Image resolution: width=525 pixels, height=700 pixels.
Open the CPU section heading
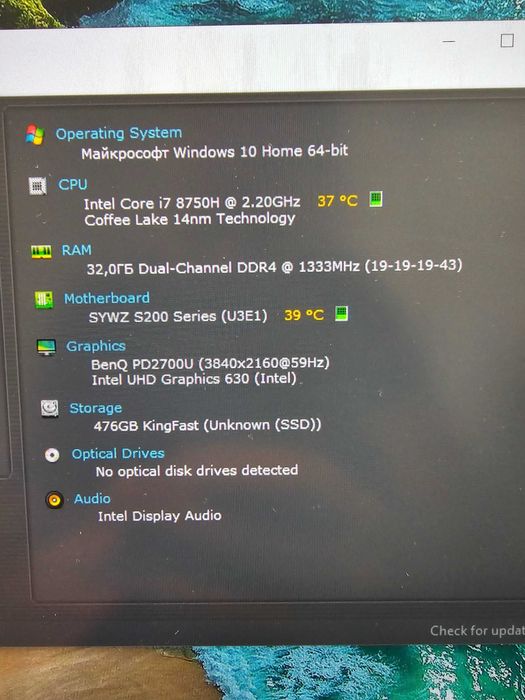click(x=72, y=184)
